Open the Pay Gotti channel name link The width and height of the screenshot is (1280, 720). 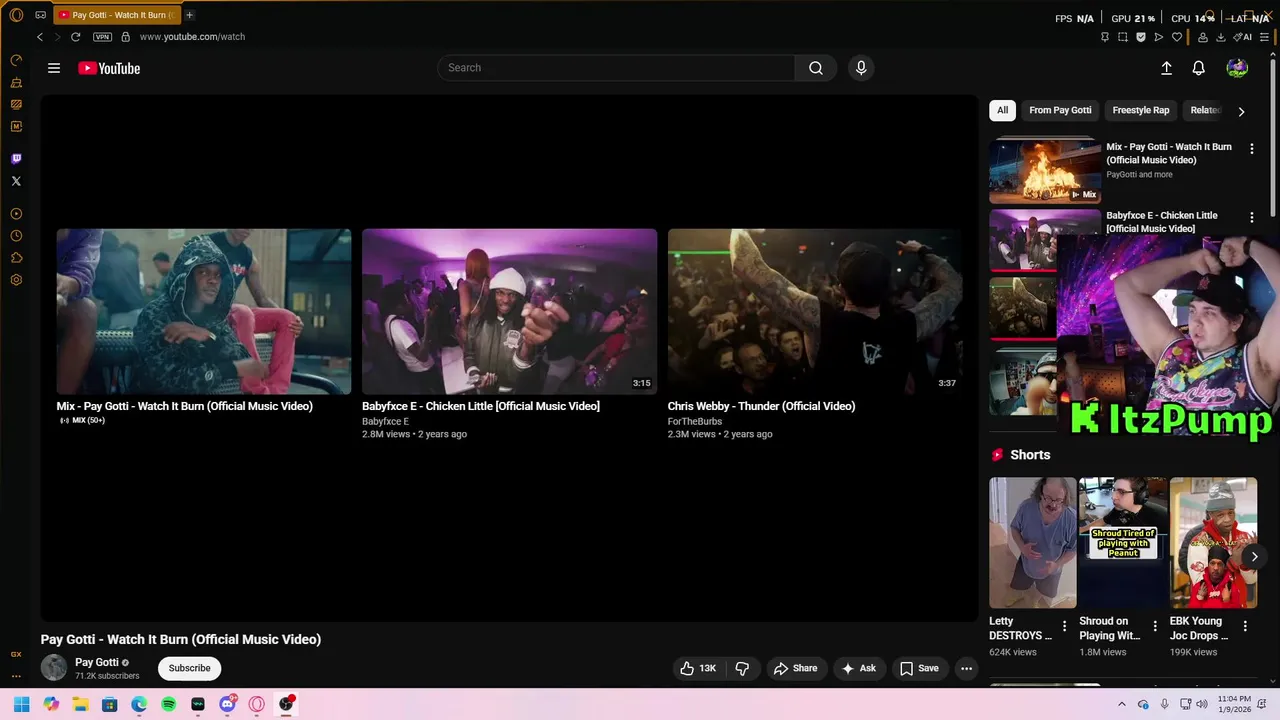point(97,662)
